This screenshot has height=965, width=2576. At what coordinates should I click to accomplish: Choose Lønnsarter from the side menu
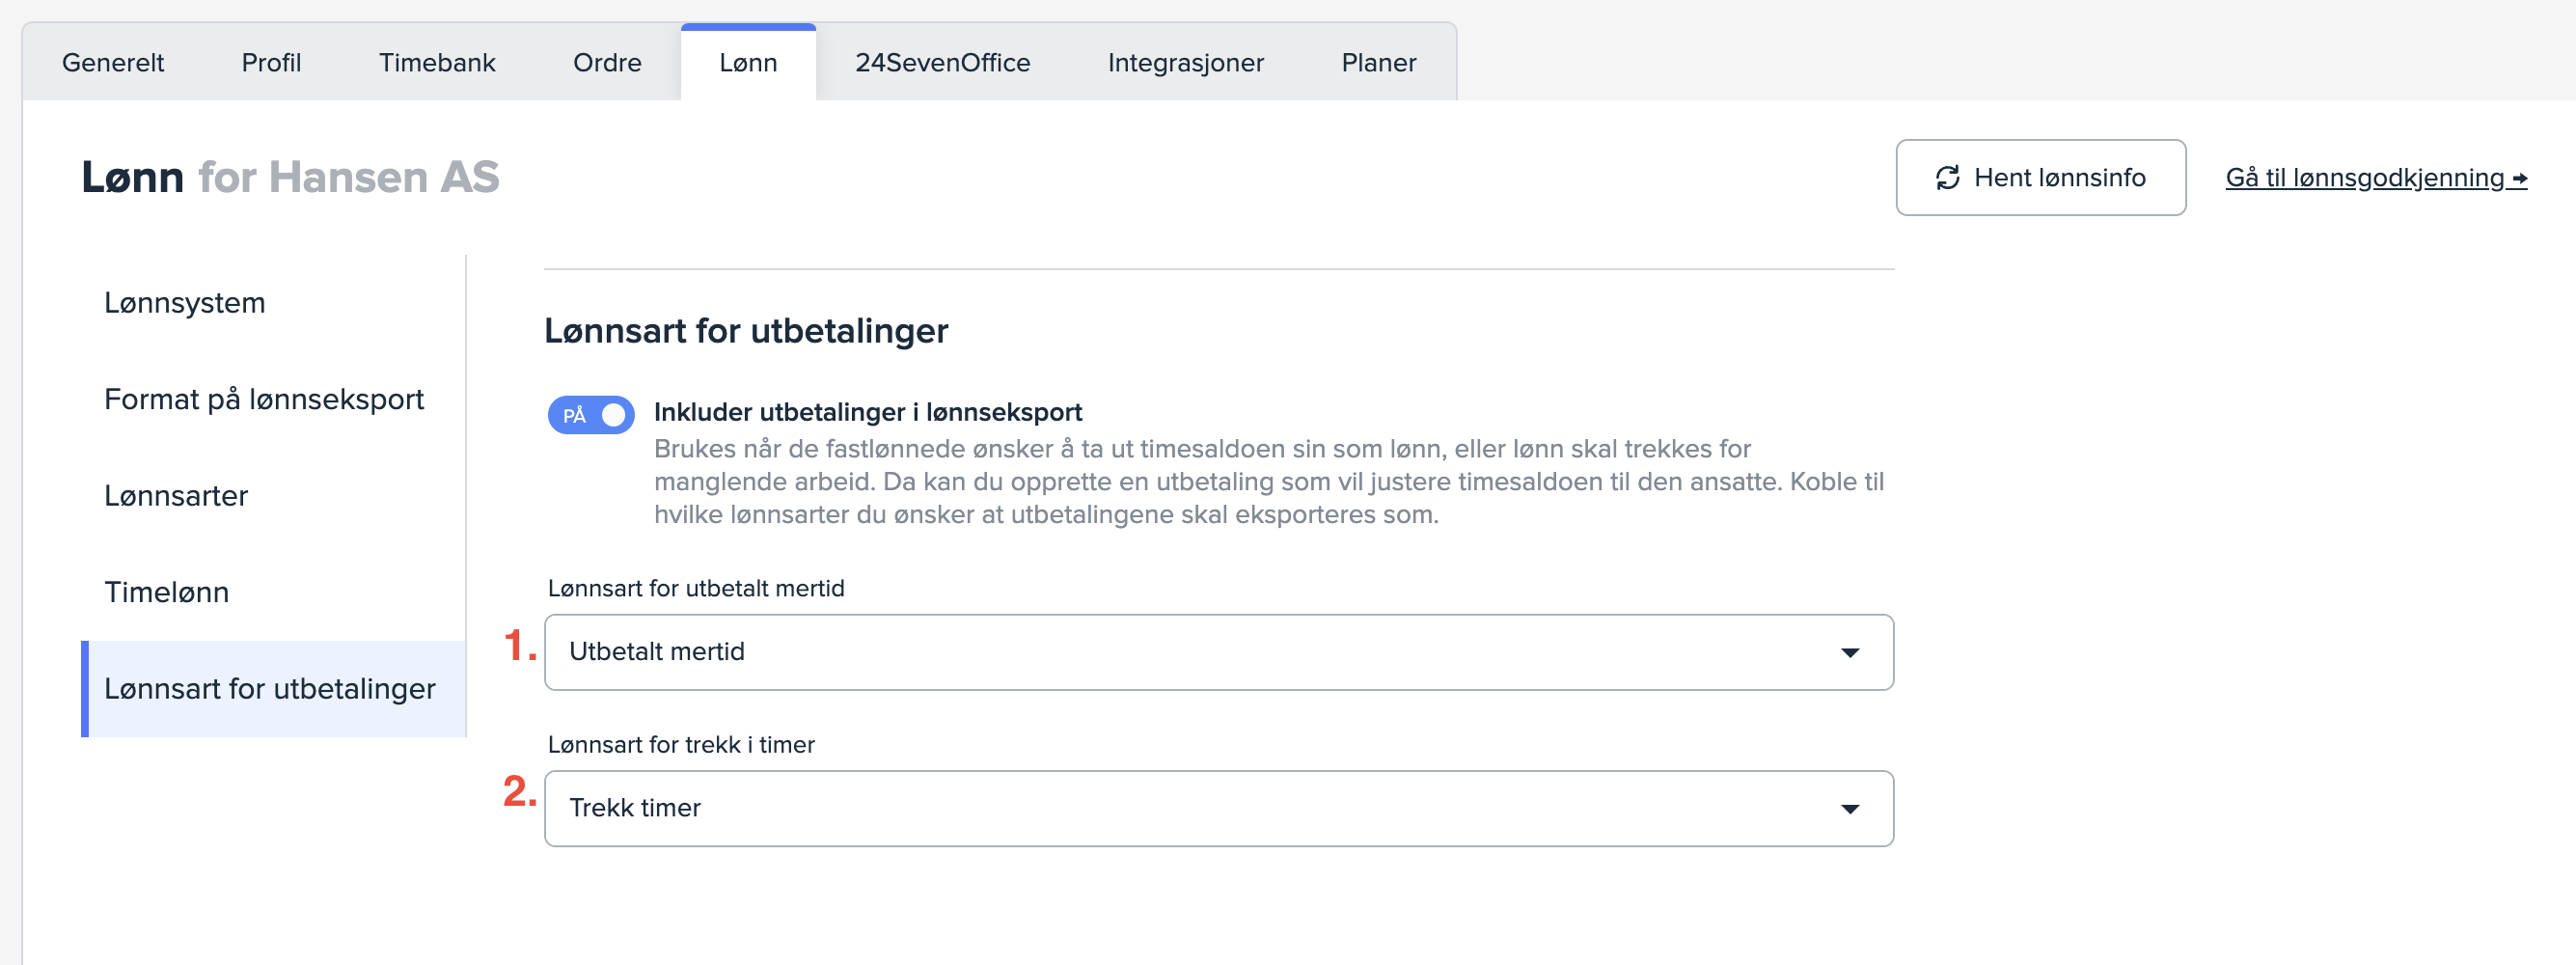pos(176,496)
